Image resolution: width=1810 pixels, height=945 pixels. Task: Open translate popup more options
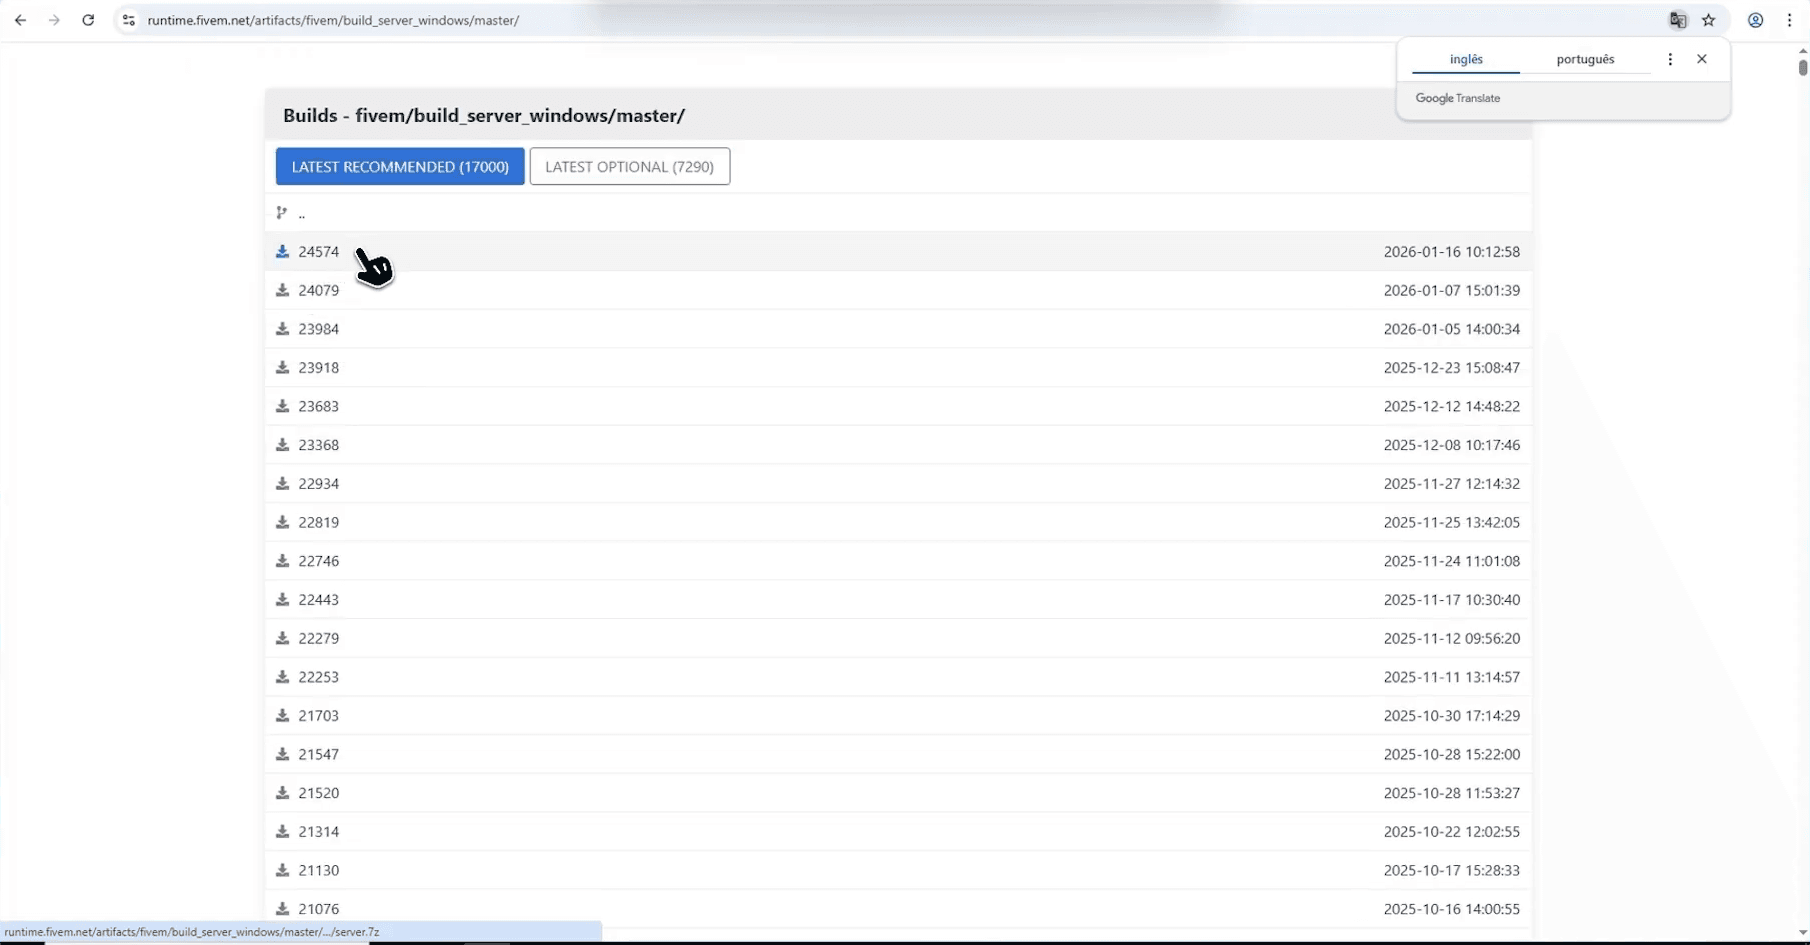point(1670,59)
